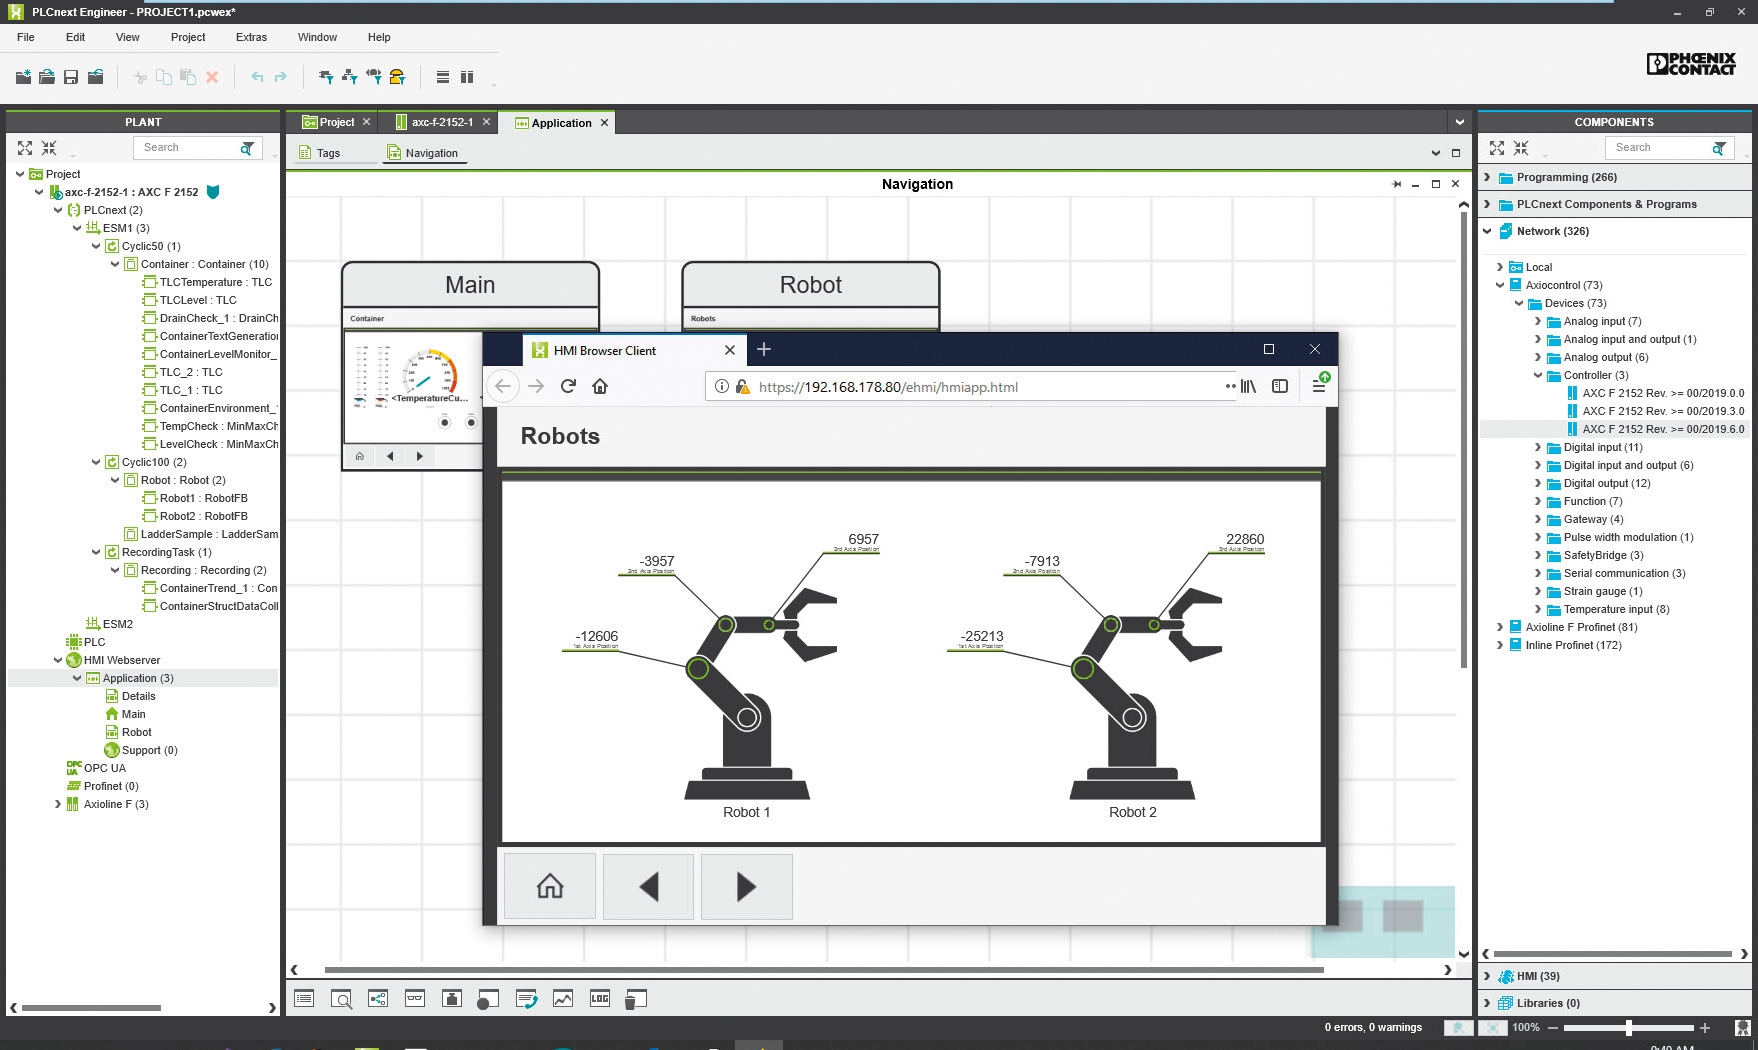Click the HMI next page arrow button
This screenshot has width=1758, height=1050.
746,886
